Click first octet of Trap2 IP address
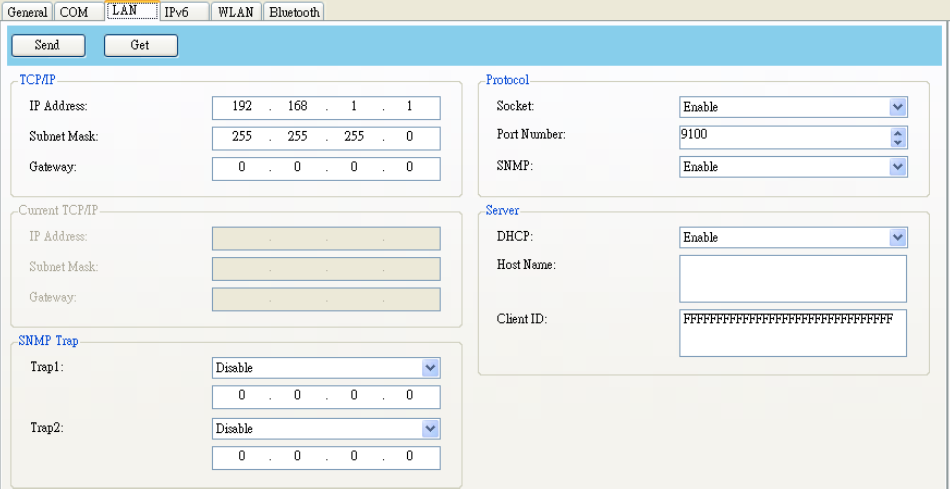950x489 pixels. 242,456
